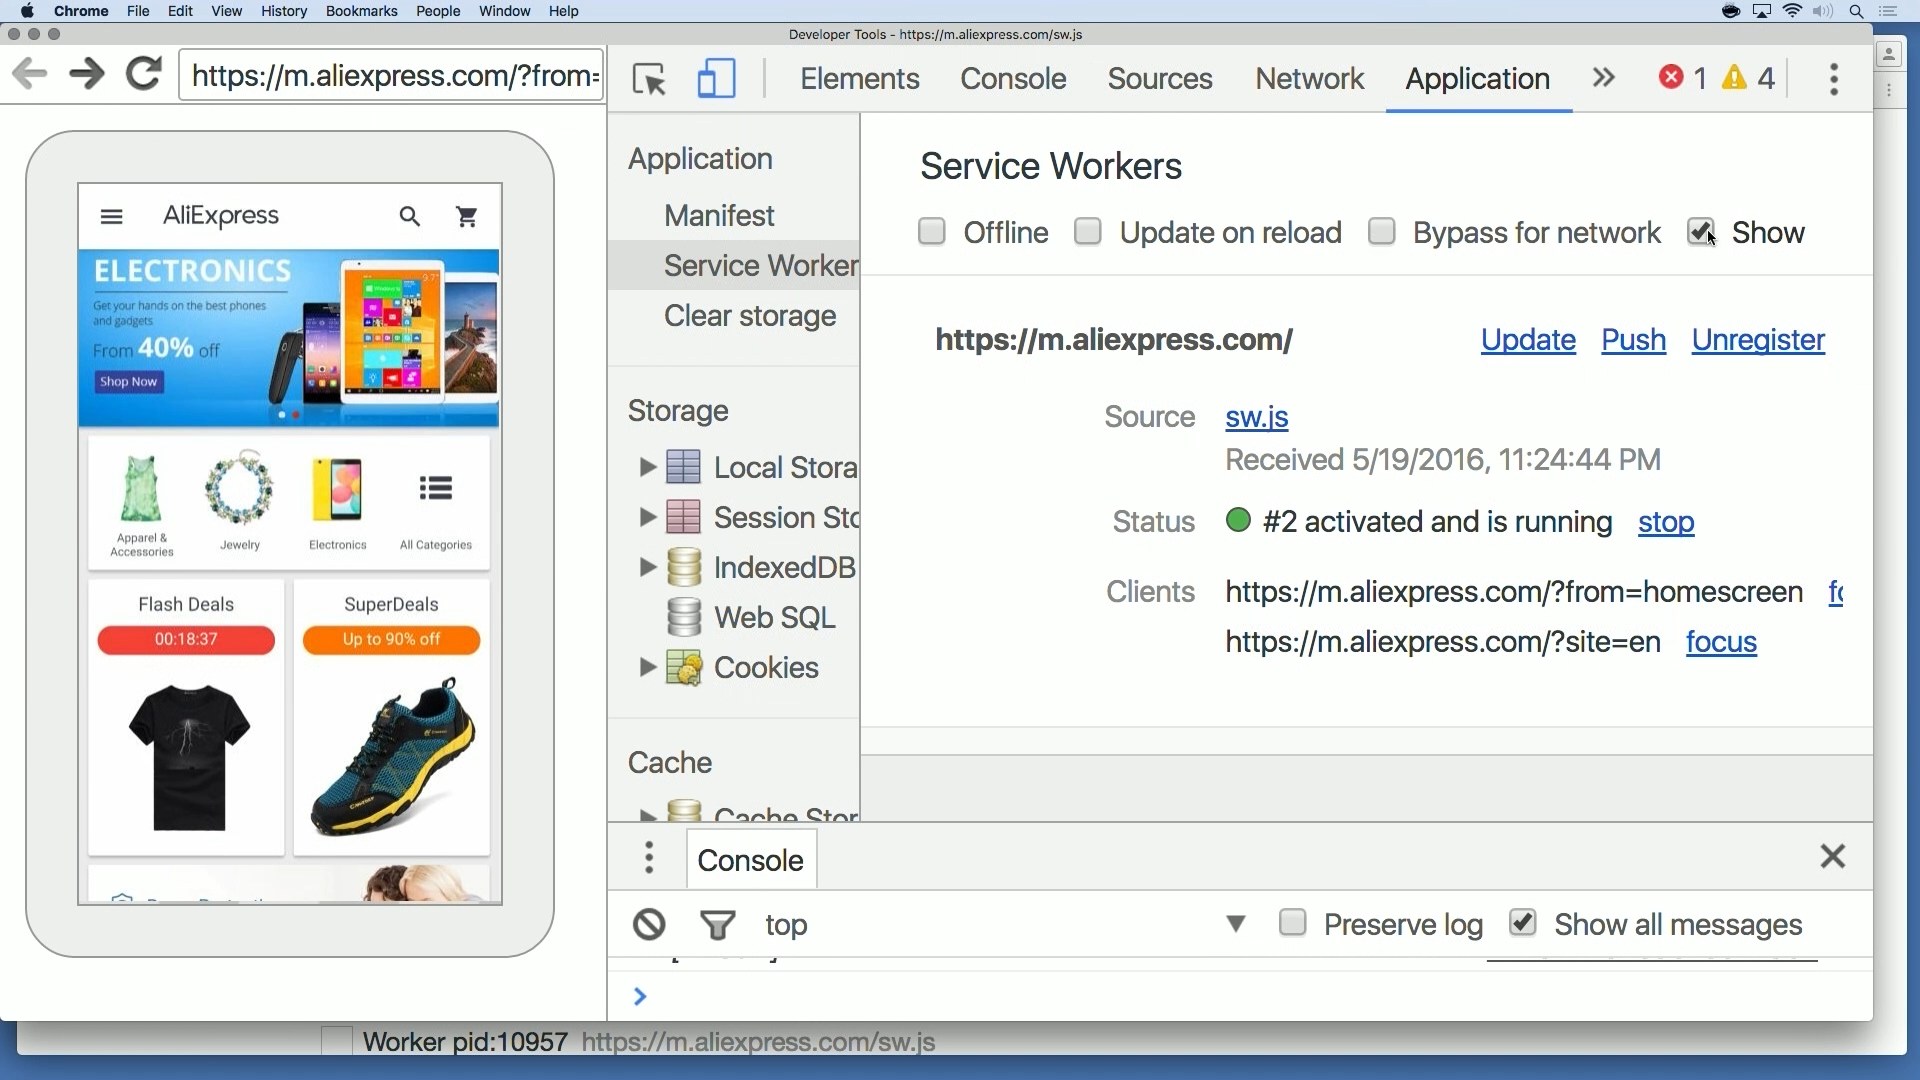Open the AliExpress shopping cart icon

(466, 216)
